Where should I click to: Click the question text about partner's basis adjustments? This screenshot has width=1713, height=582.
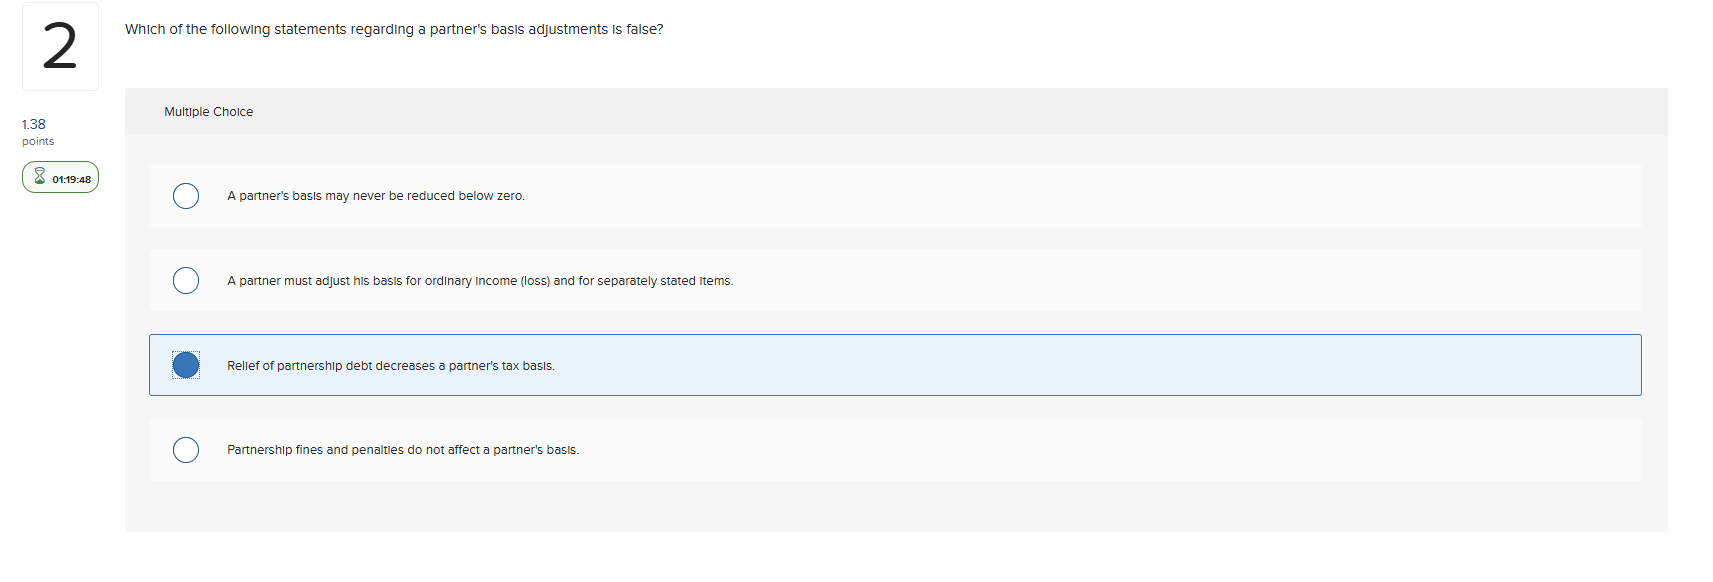(x=393, y=29)
